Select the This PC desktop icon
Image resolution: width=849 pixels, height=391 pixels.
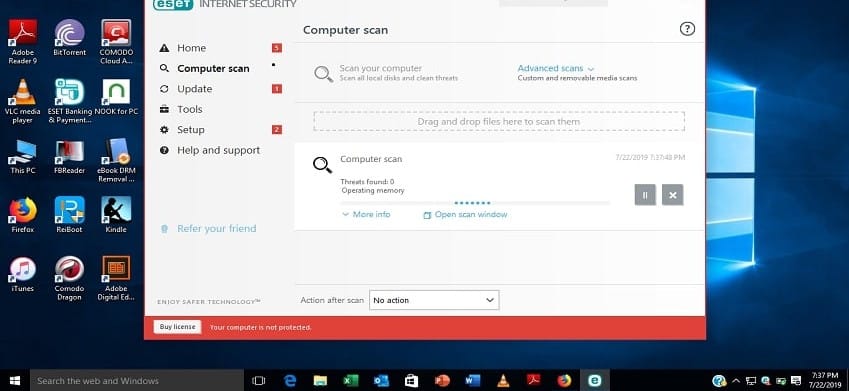coord(23,157)
